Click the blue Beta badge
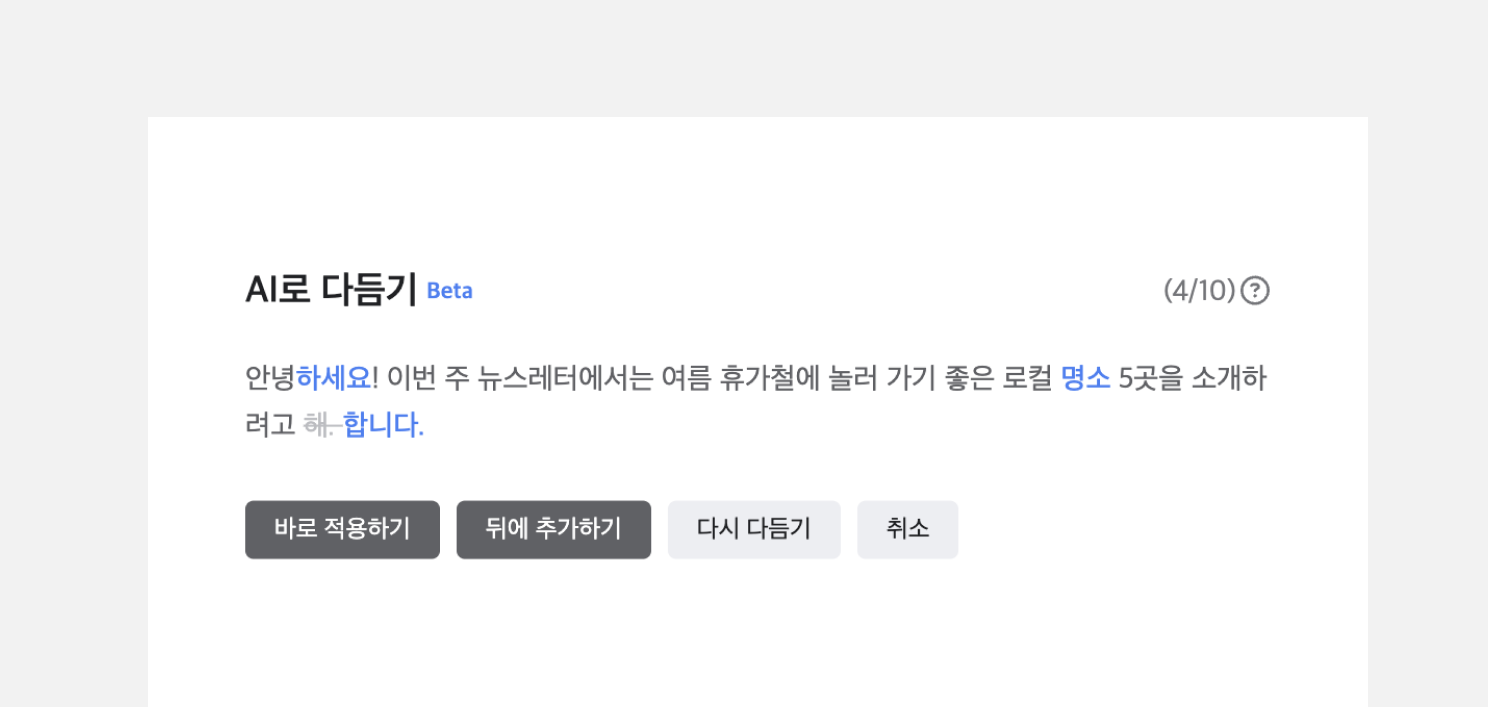 click(x=449, y=291)
